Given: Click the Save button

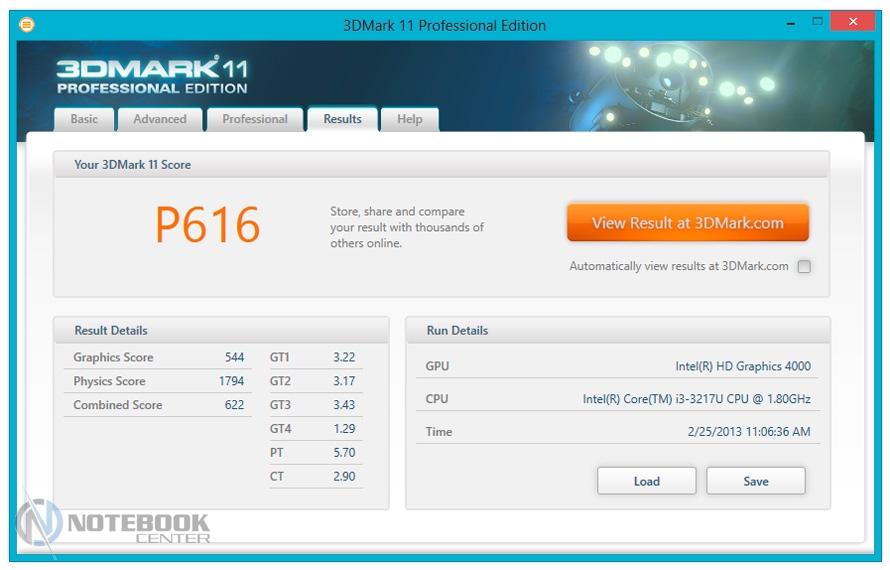Looking at the screenshot, I should [x=755, y=481].
